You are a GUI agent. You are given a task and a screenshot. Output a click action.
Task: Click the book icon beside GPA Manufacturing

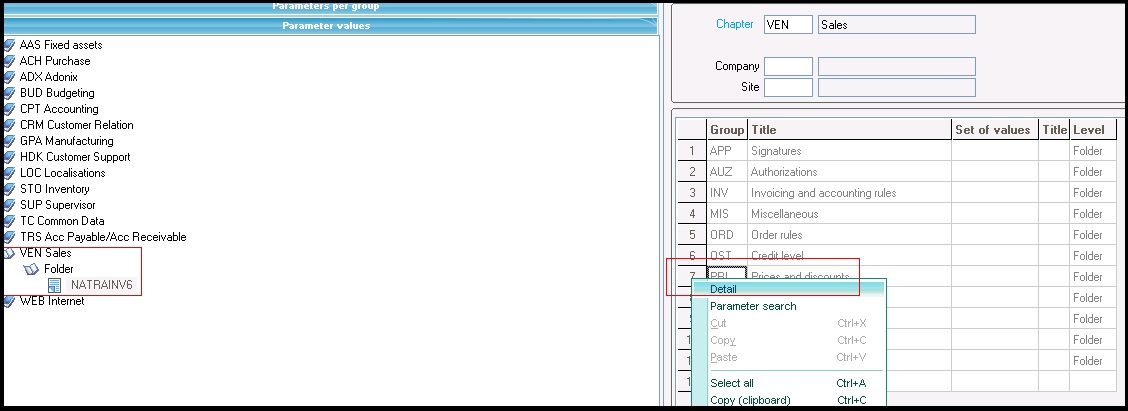9,141
